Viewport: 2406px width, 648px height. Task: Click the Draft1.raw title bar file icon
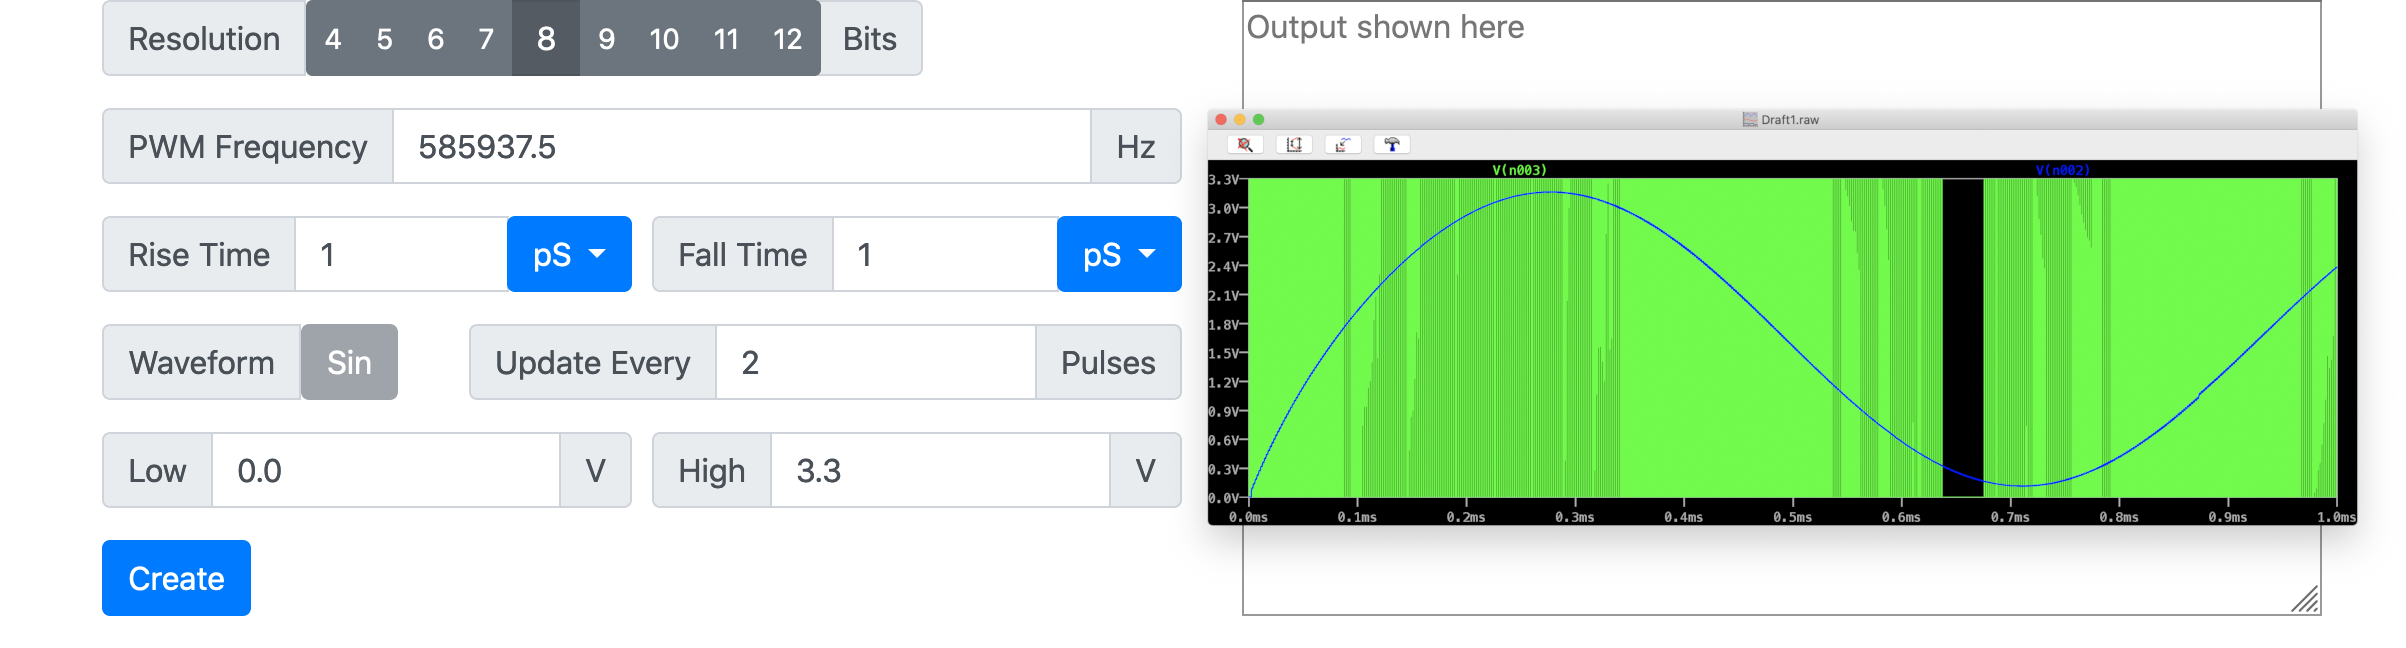point(1749,119)
